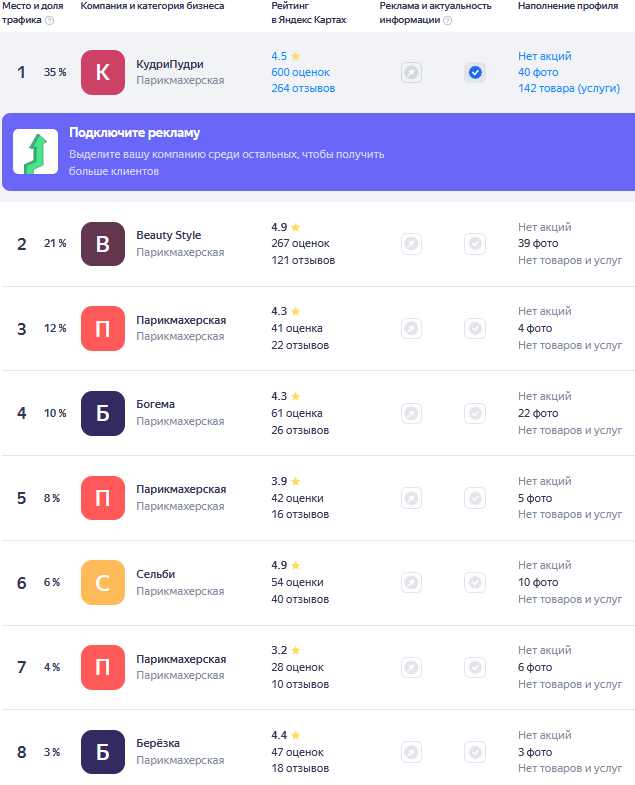This screenshot has height=785, width=635.
Task: Click '28 оценок' text
Action: [x=297, y=667]
